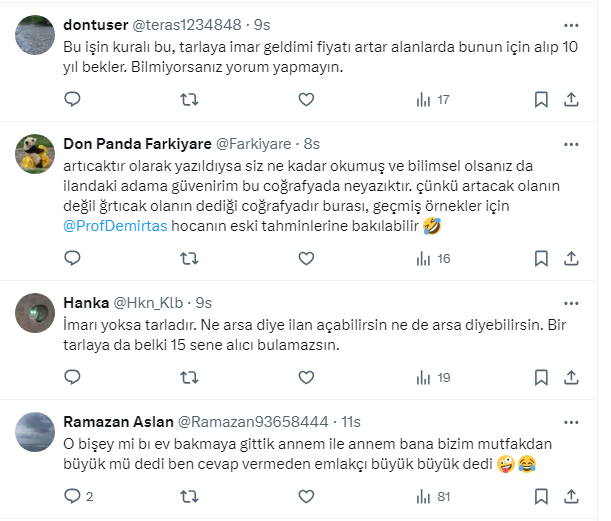Retweet dontuser's tweet
611x521 pixels.
coord(188,100)
